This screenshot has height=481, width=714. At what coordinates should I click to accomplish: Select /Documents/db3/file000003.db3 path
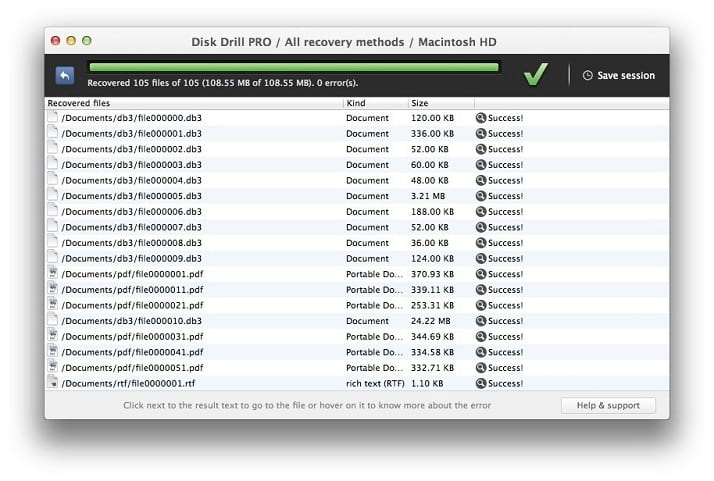[132, 165]
